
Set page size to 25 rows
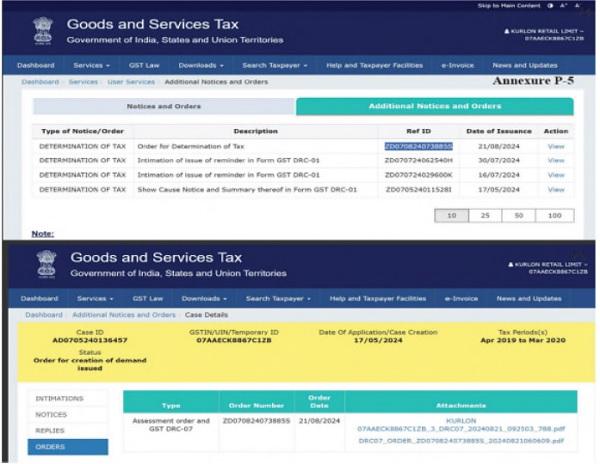485,215
